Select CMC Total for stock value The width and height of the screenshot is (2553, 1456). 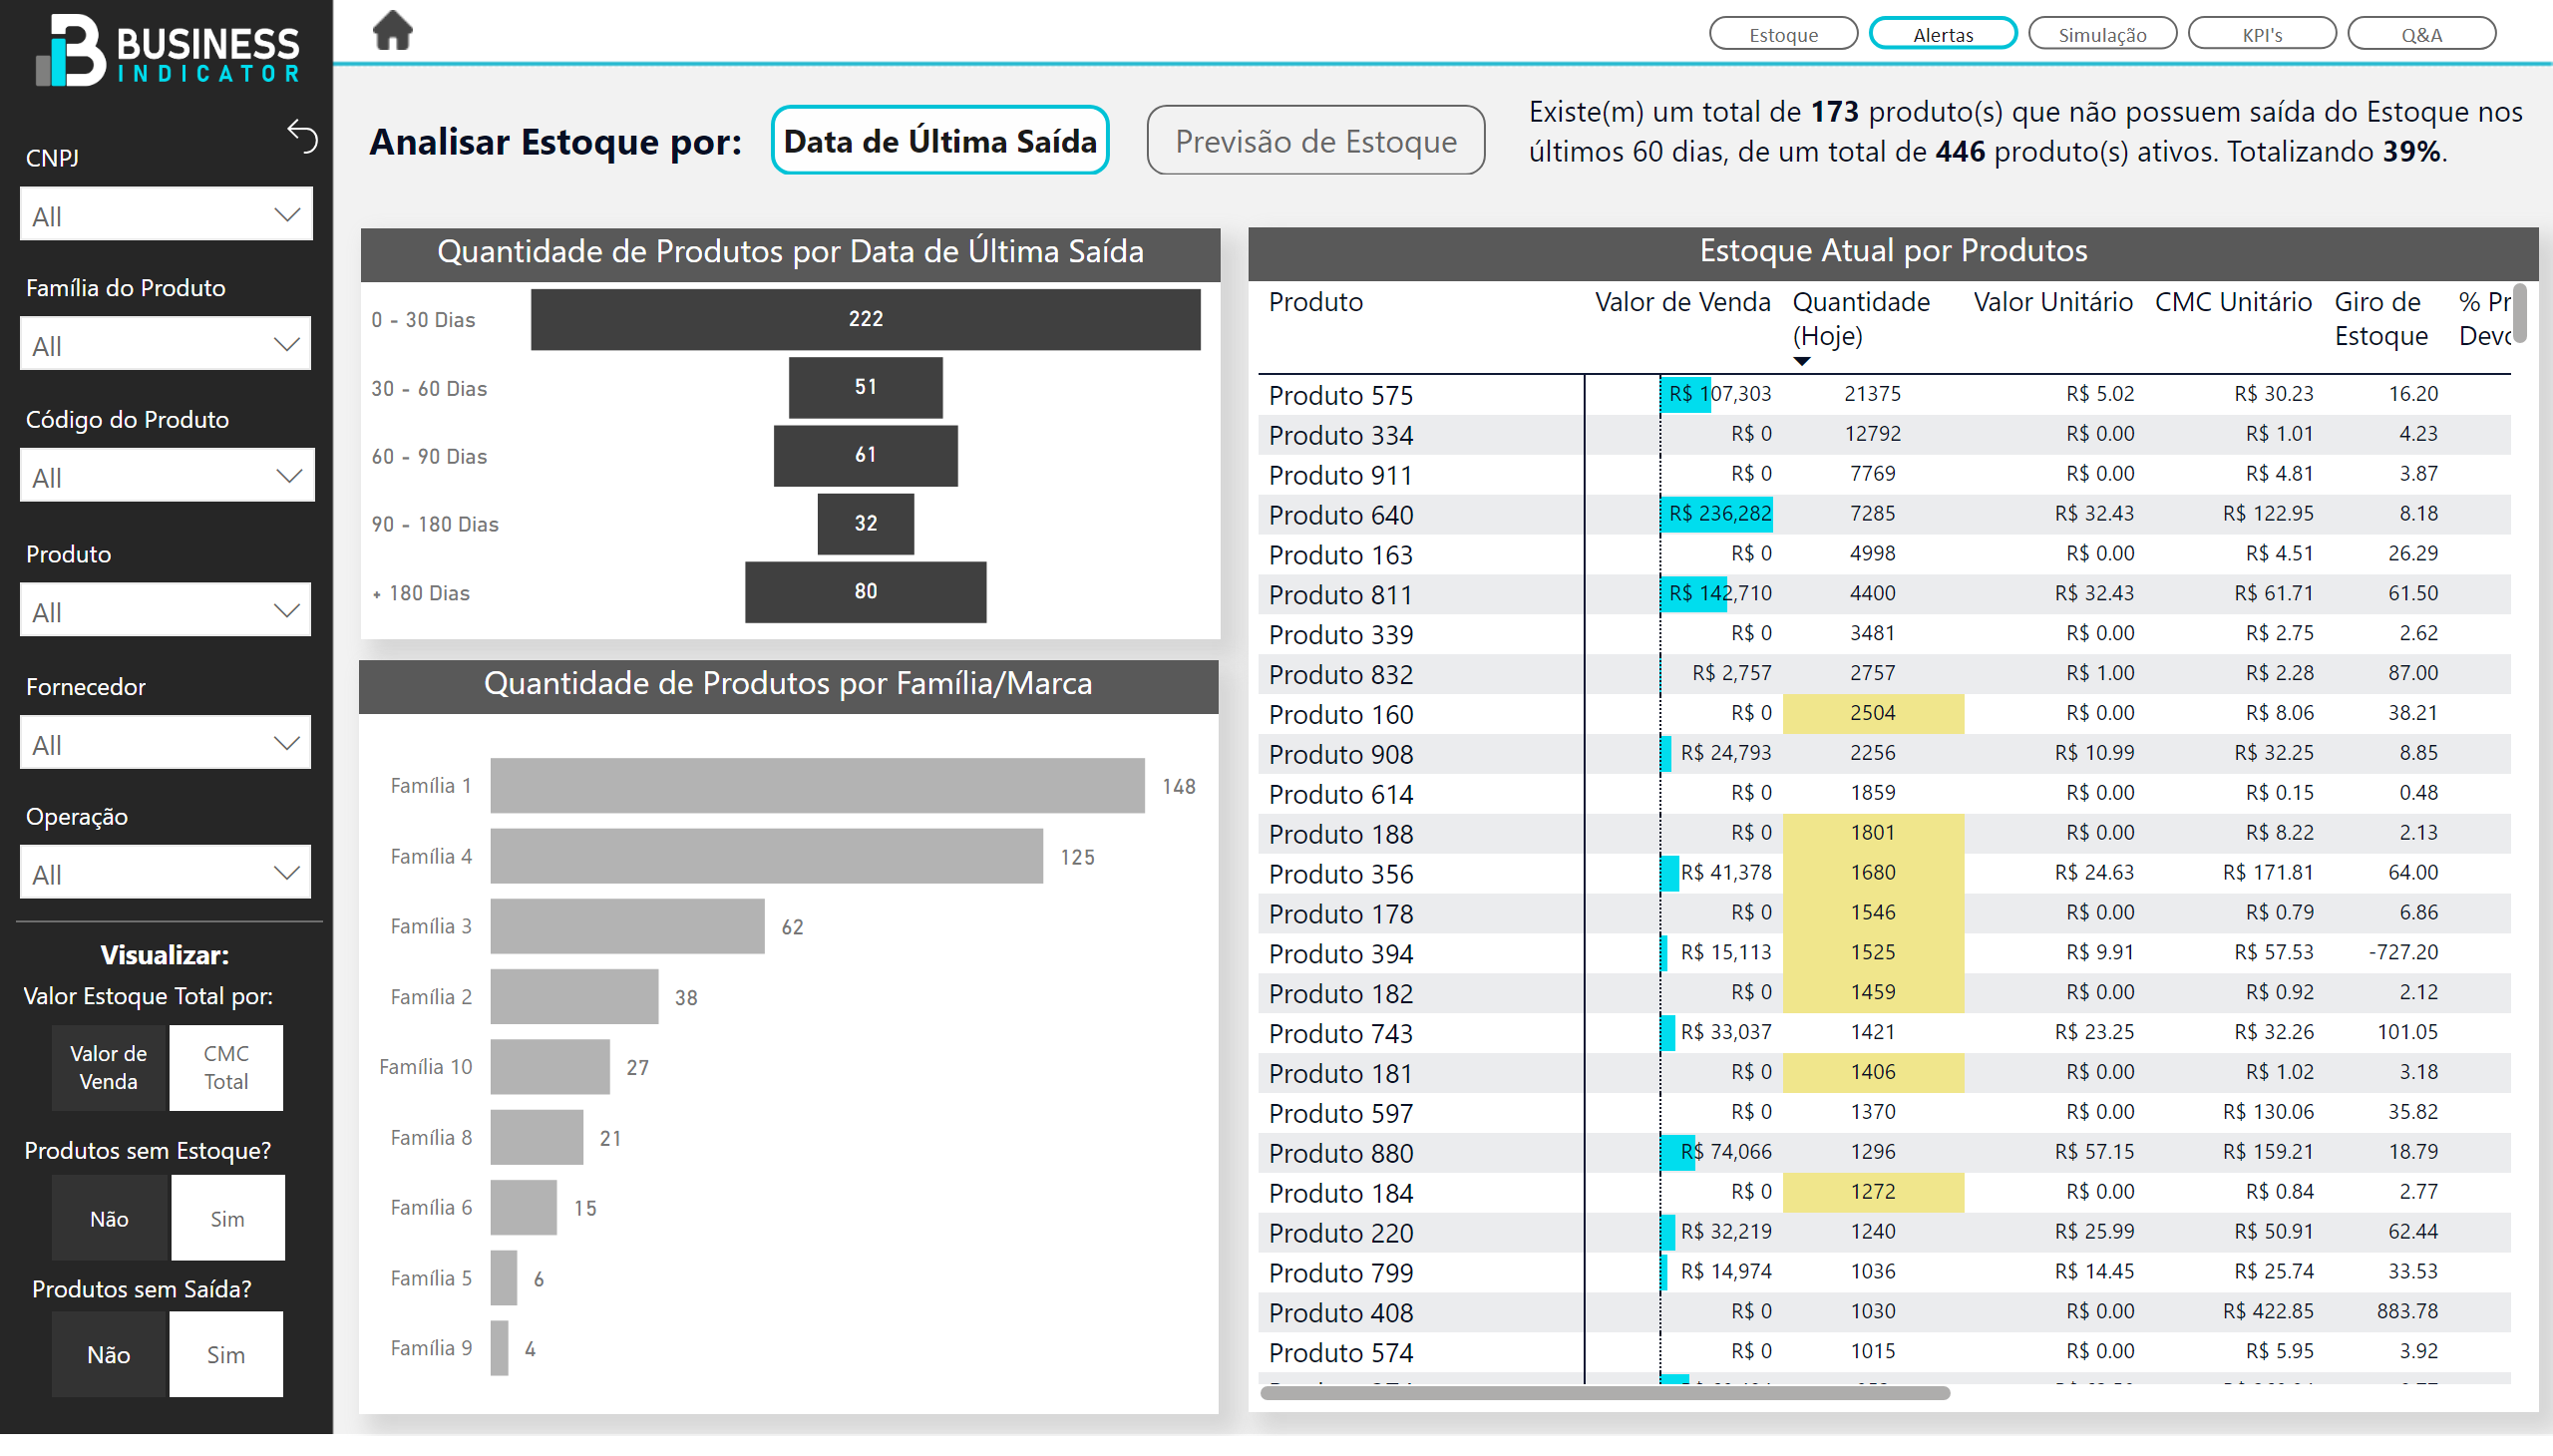click(x=226, y=1067)
